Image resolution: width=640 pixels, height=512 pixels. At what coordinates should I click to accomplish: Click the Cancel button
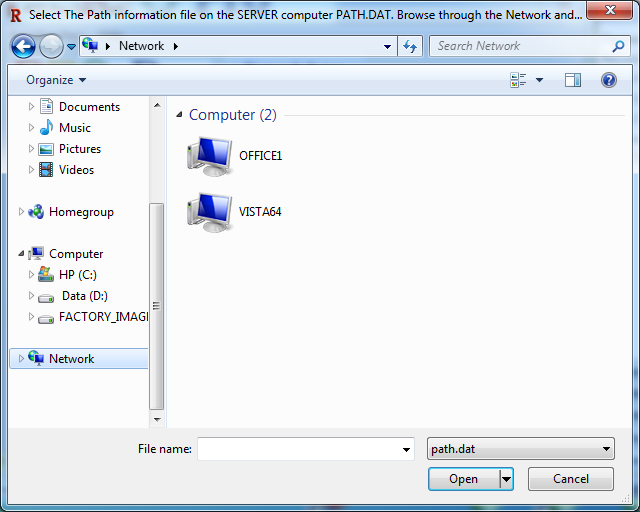[571, 479]
